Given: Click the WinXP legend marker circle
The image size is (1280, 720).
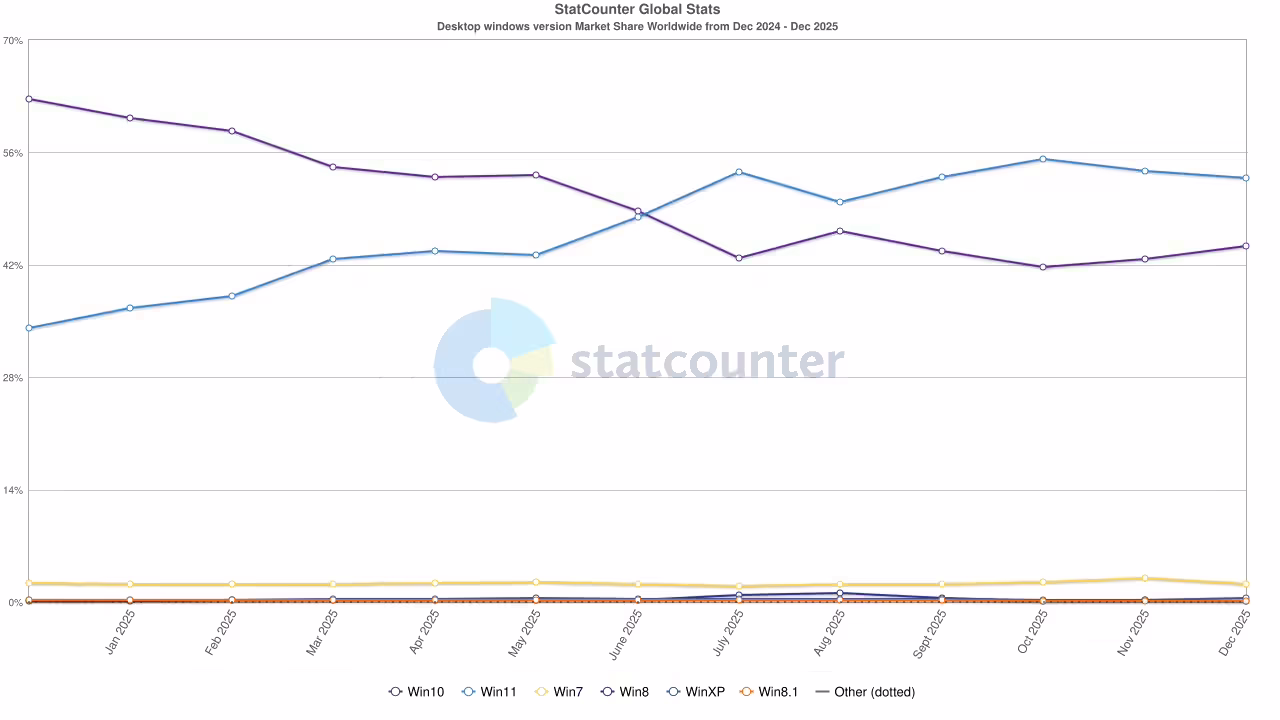Looking at the screenshot, I should coord(673,692).
